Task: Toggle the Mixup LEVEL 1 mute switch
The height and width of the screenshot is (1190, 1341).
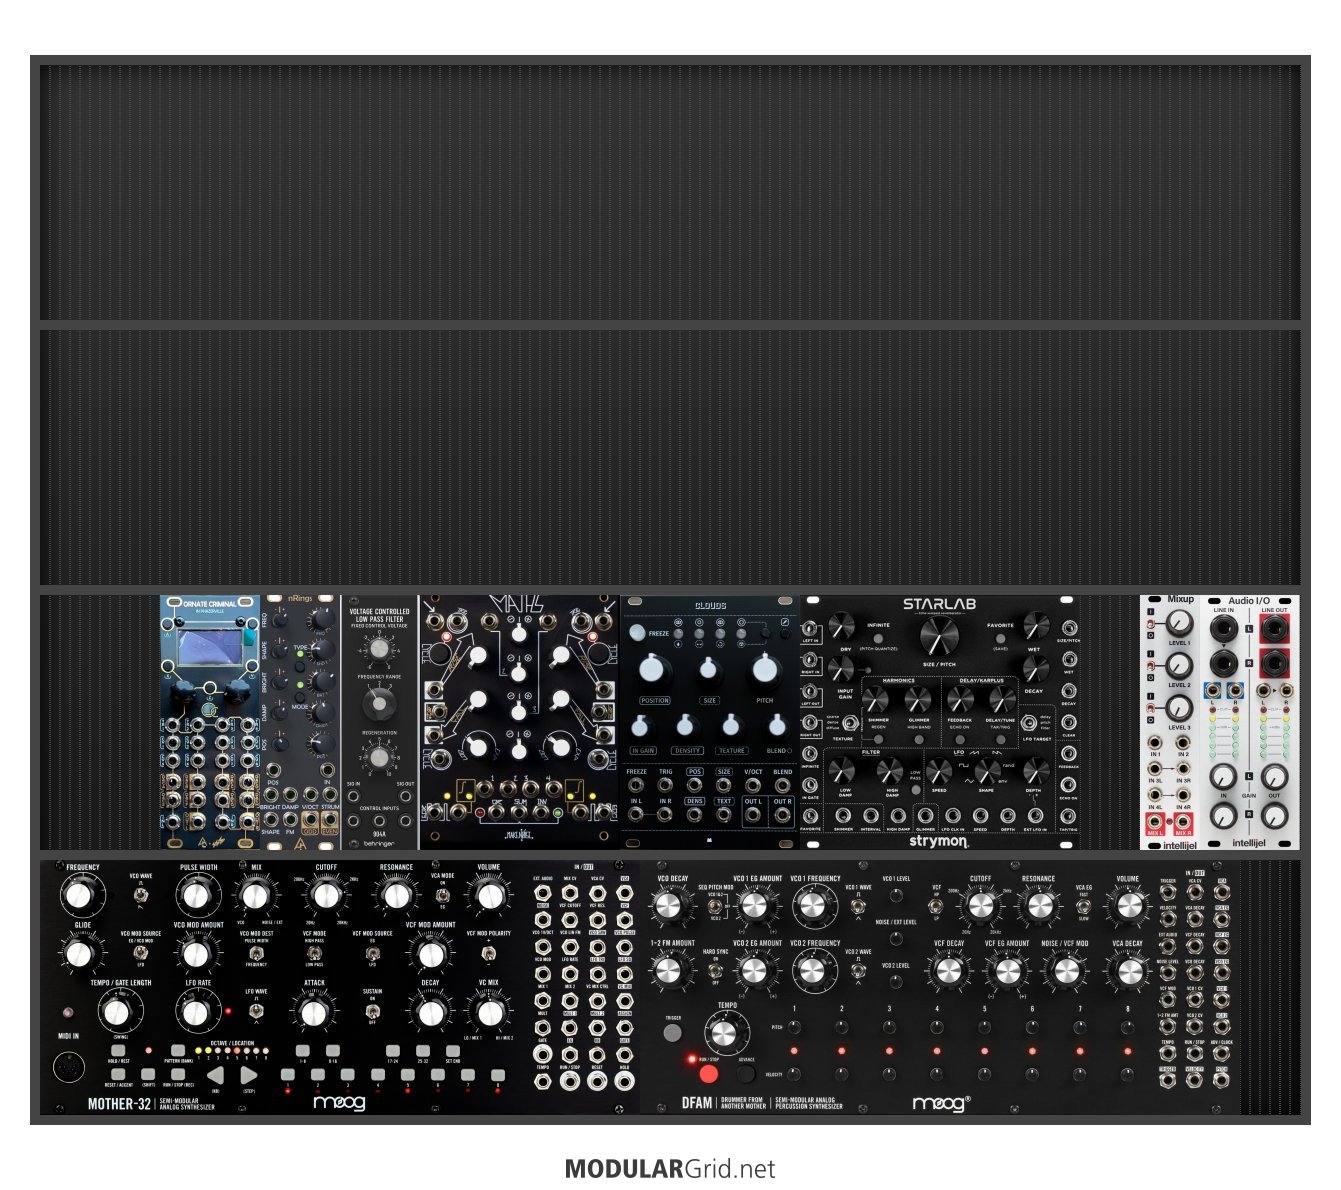Action: [1151, 622]
